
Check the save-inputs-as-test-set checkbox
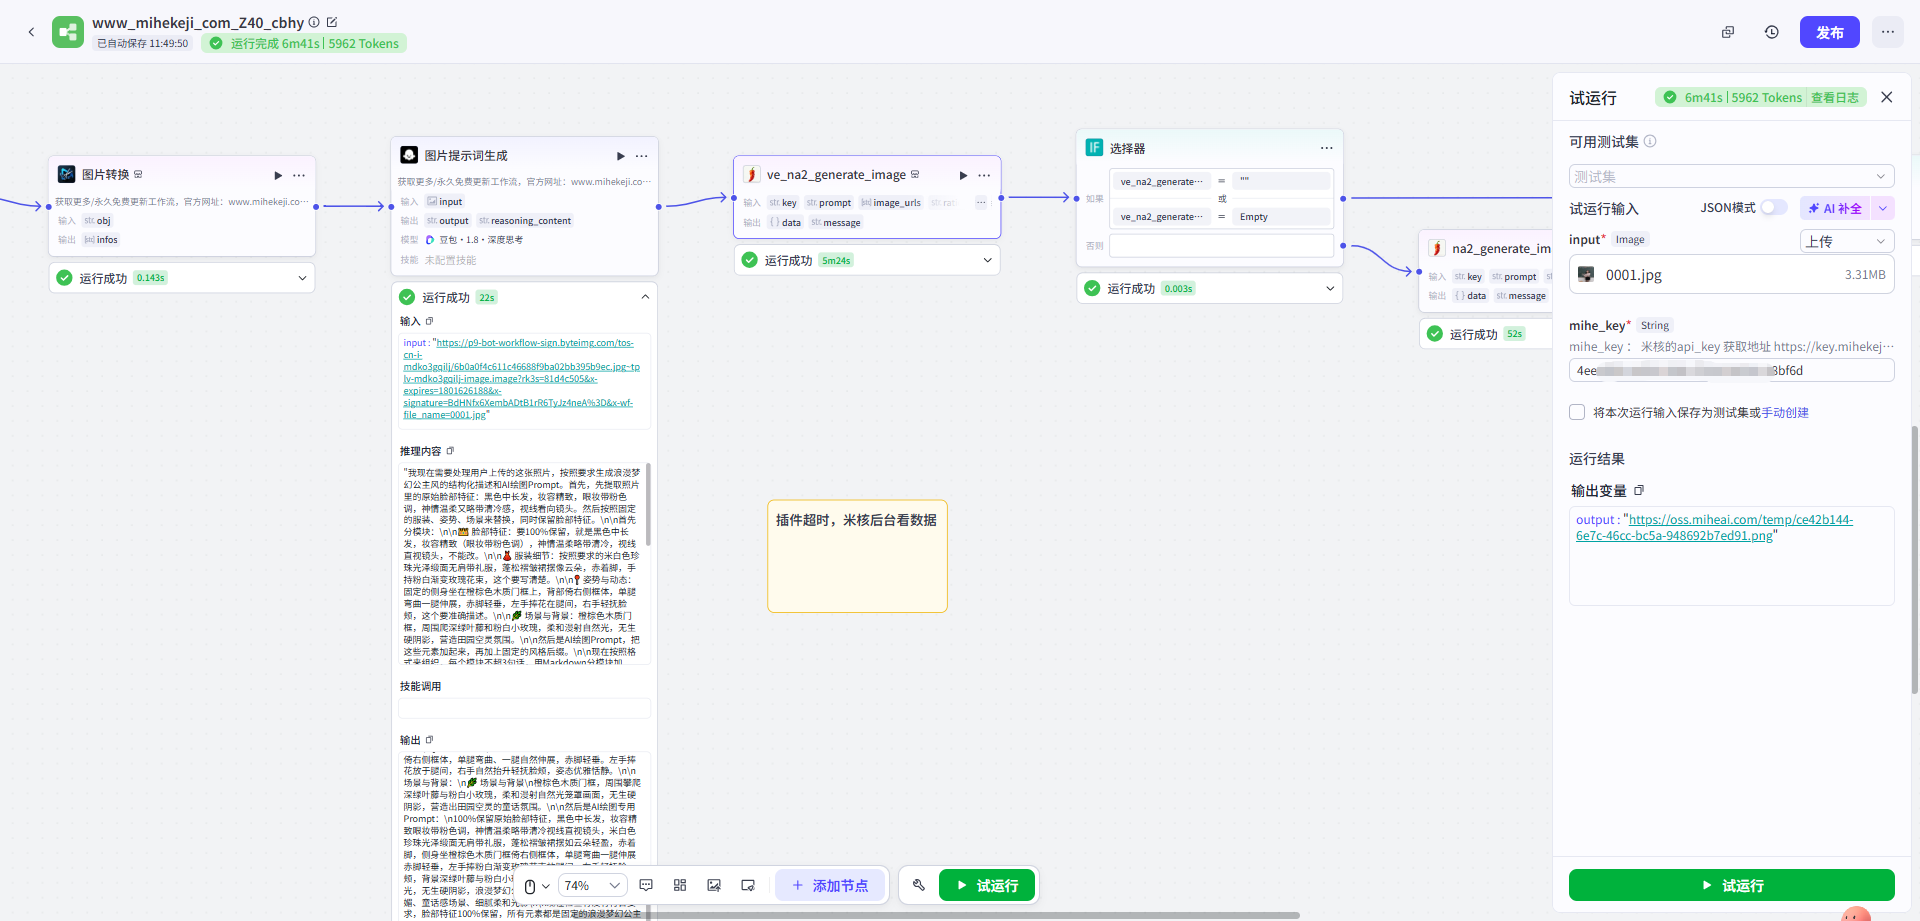click(1577, 412)
